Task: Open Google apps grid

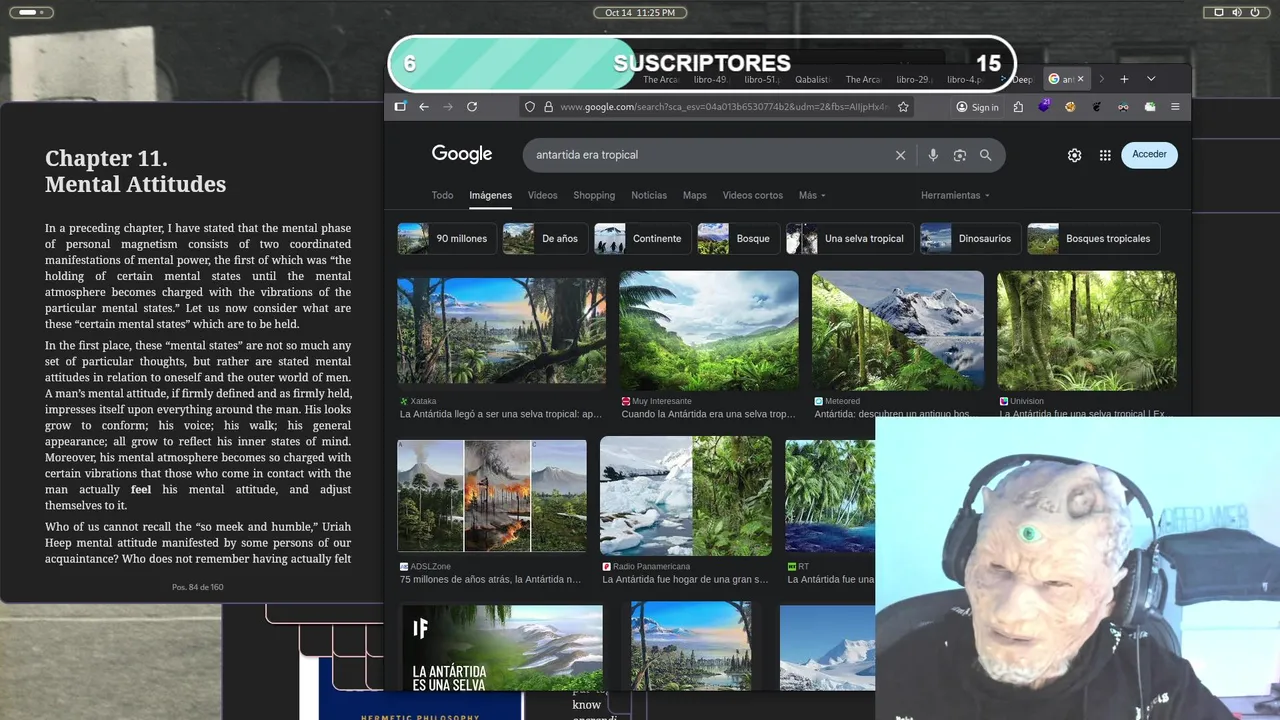Action: 1105,155
